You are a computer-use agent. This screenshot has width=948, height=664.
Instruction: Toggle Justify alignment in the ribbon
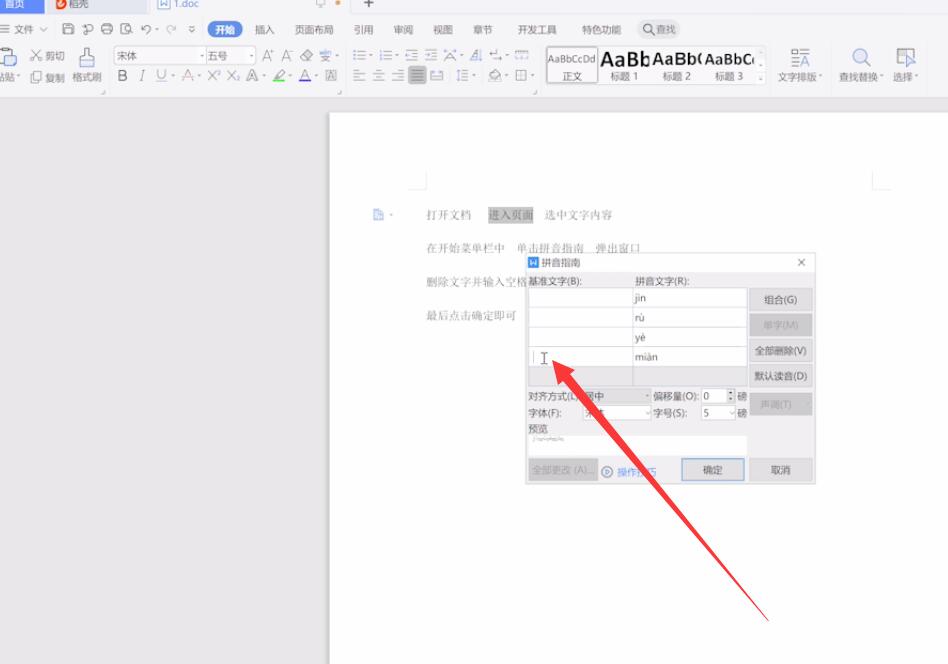(x=417, y=76)
